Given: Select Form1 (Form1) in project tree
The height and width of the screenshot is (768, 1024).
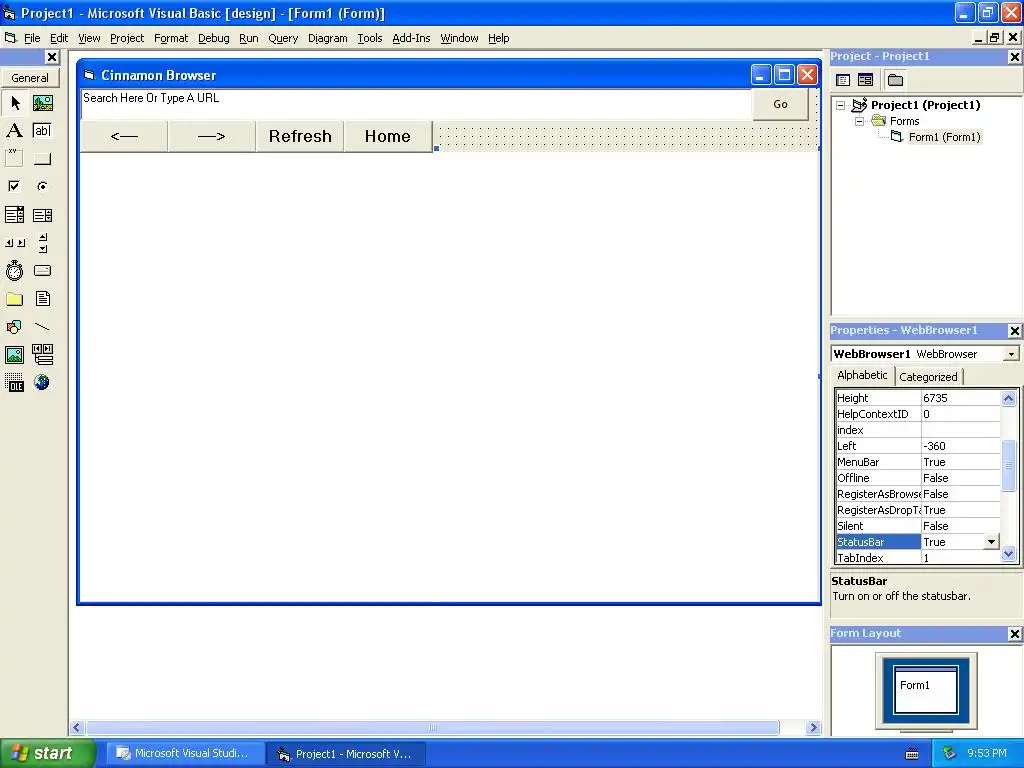Looking at the screenshot, I should [944, 137].
